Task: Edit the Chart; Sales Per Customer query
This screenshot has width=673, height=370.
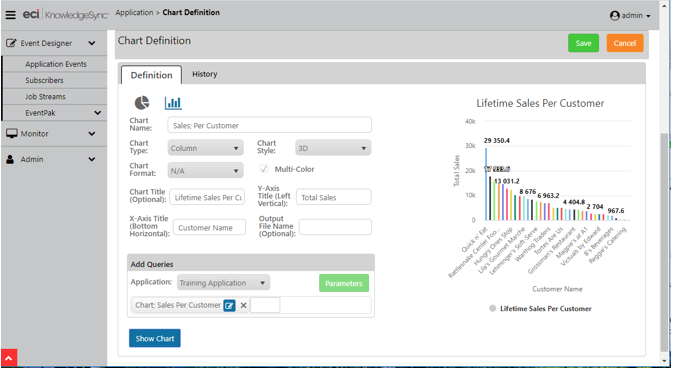Action: (x=229, y=306)
